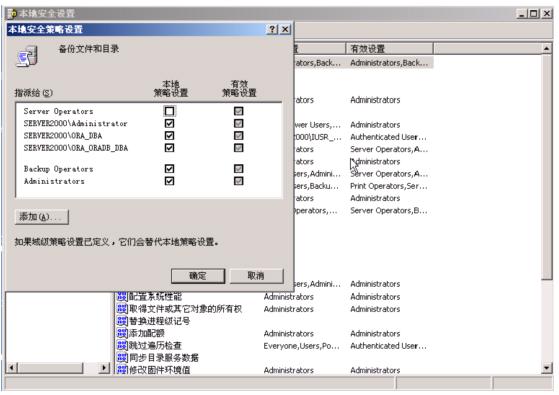
Task: Click the 修改固件环境值 policy icon
Action: click(x=122, y=370)
